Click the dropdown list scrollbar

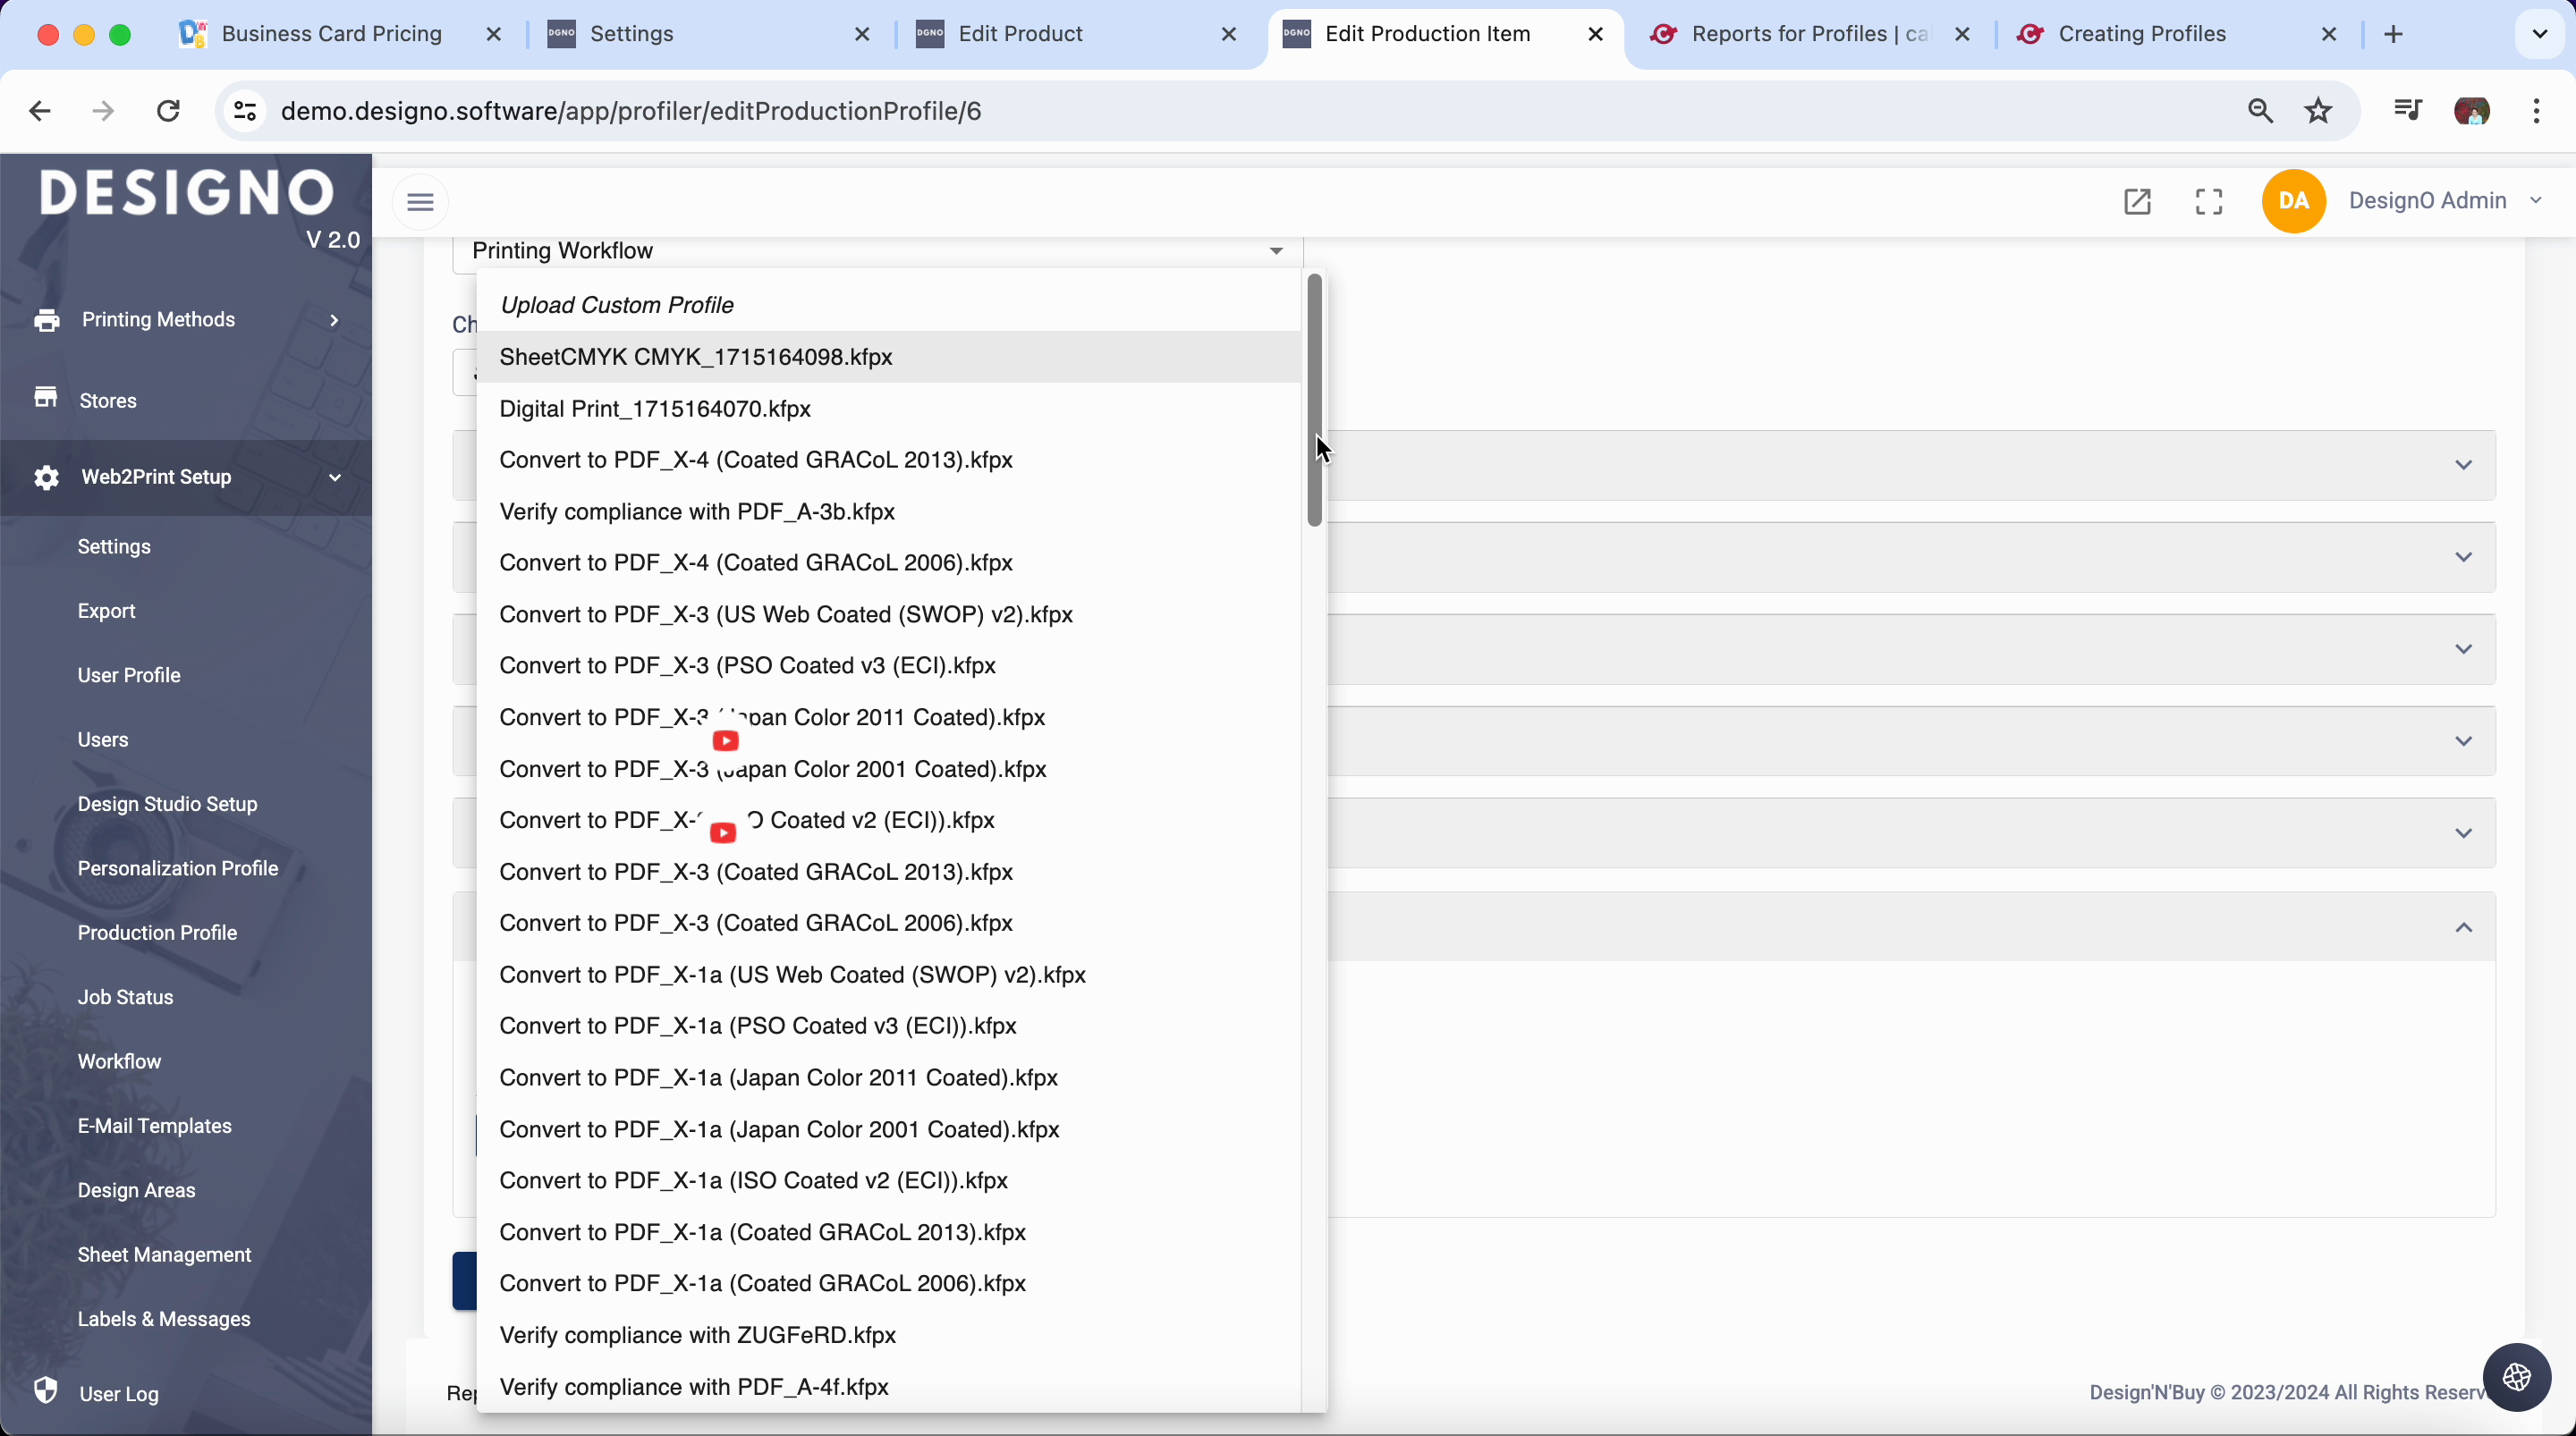coord(1314,400)
